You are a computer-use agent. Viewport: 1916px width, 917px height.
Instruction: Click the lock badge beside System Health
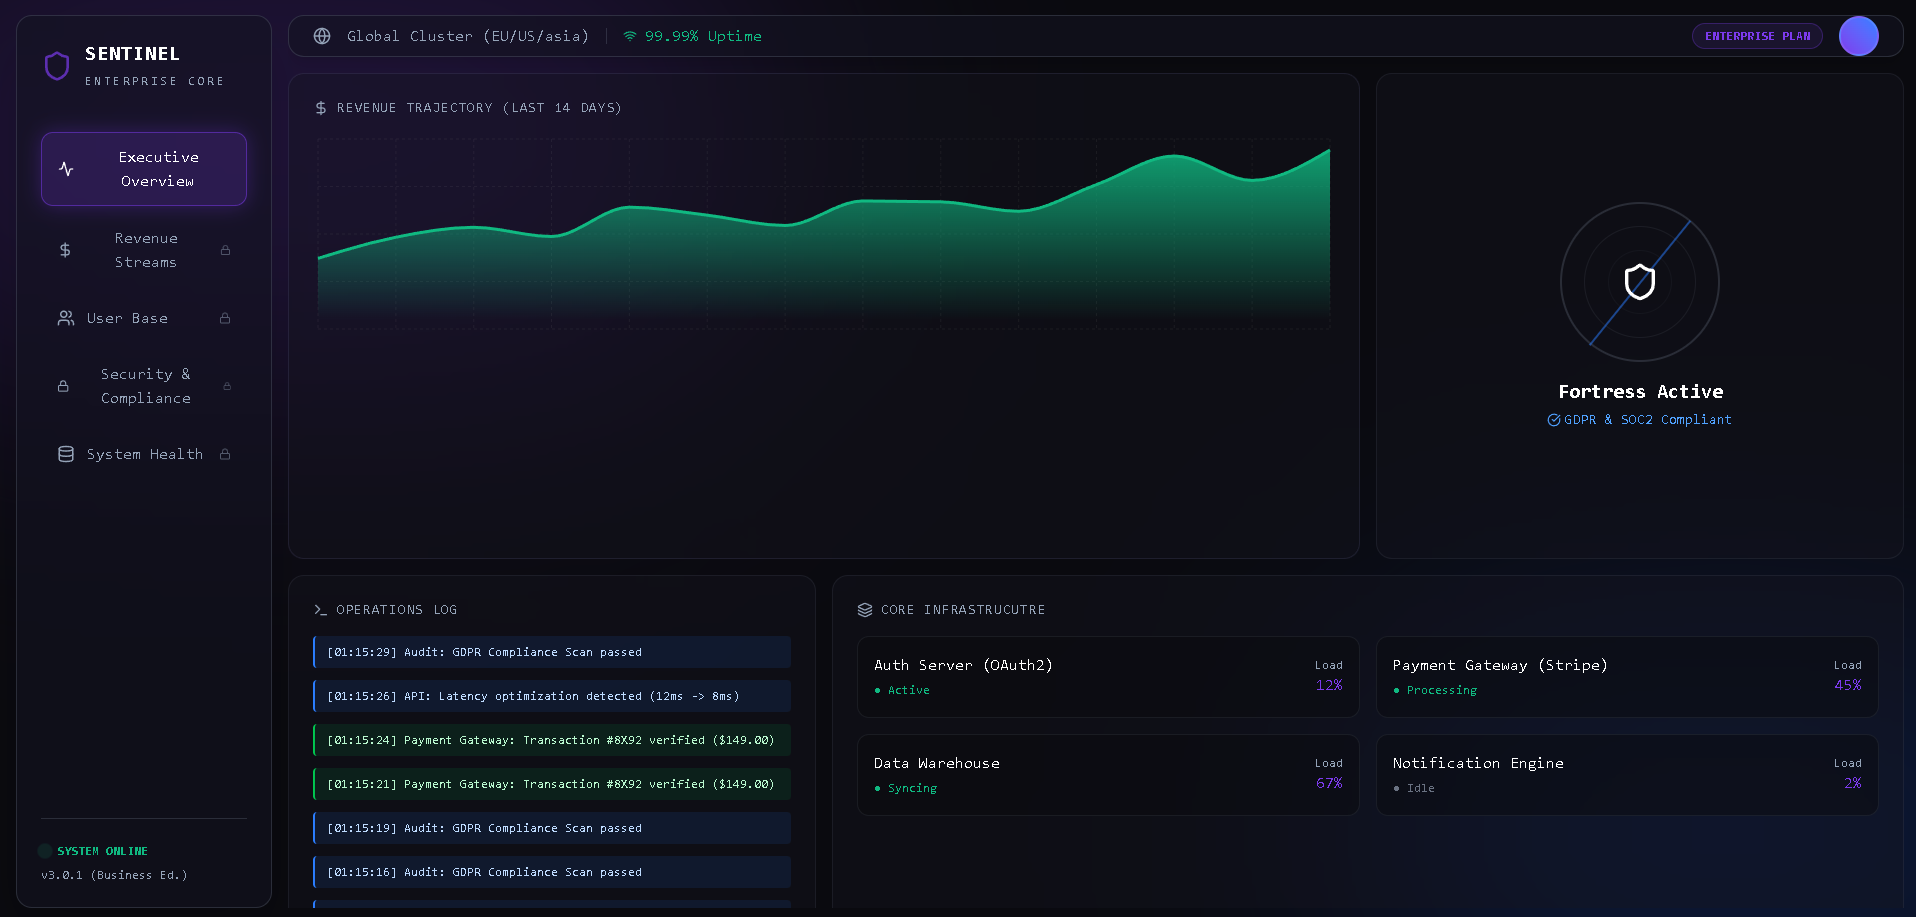coord(225,454)
